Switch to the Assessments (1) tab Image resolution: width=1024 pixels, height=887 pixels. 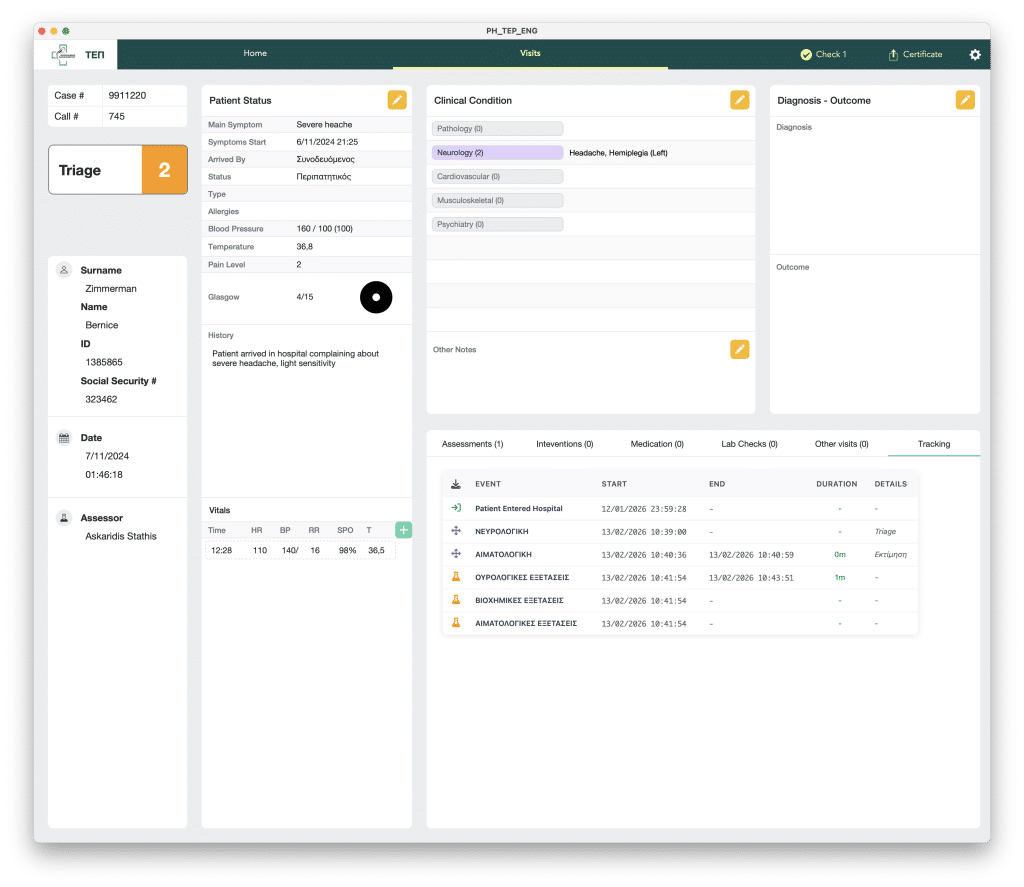[472, 444]
